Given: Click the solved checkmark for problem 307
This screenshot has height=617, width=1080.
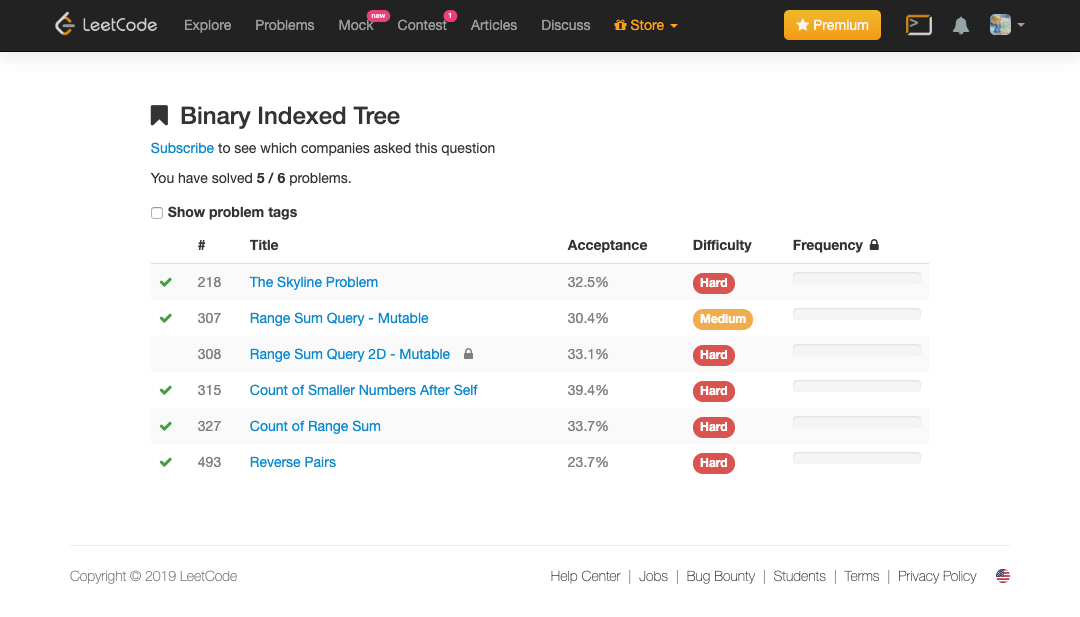Looking at the screenshot, I should 165,318.
